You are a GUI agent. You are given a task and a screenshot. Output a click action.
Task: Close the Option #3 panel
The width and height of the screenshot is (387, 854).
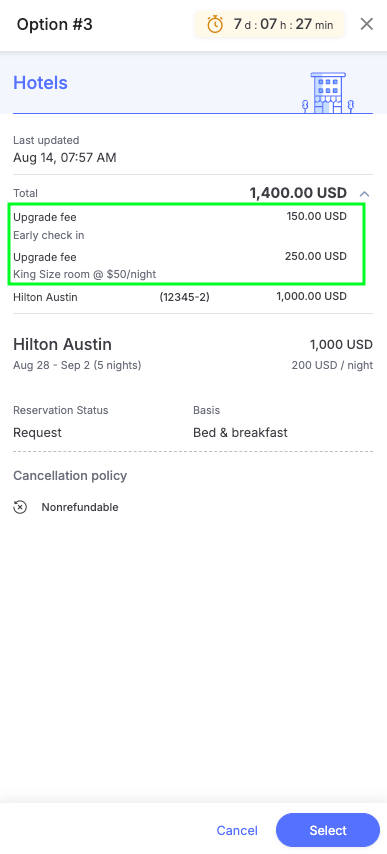pos(367,24)
